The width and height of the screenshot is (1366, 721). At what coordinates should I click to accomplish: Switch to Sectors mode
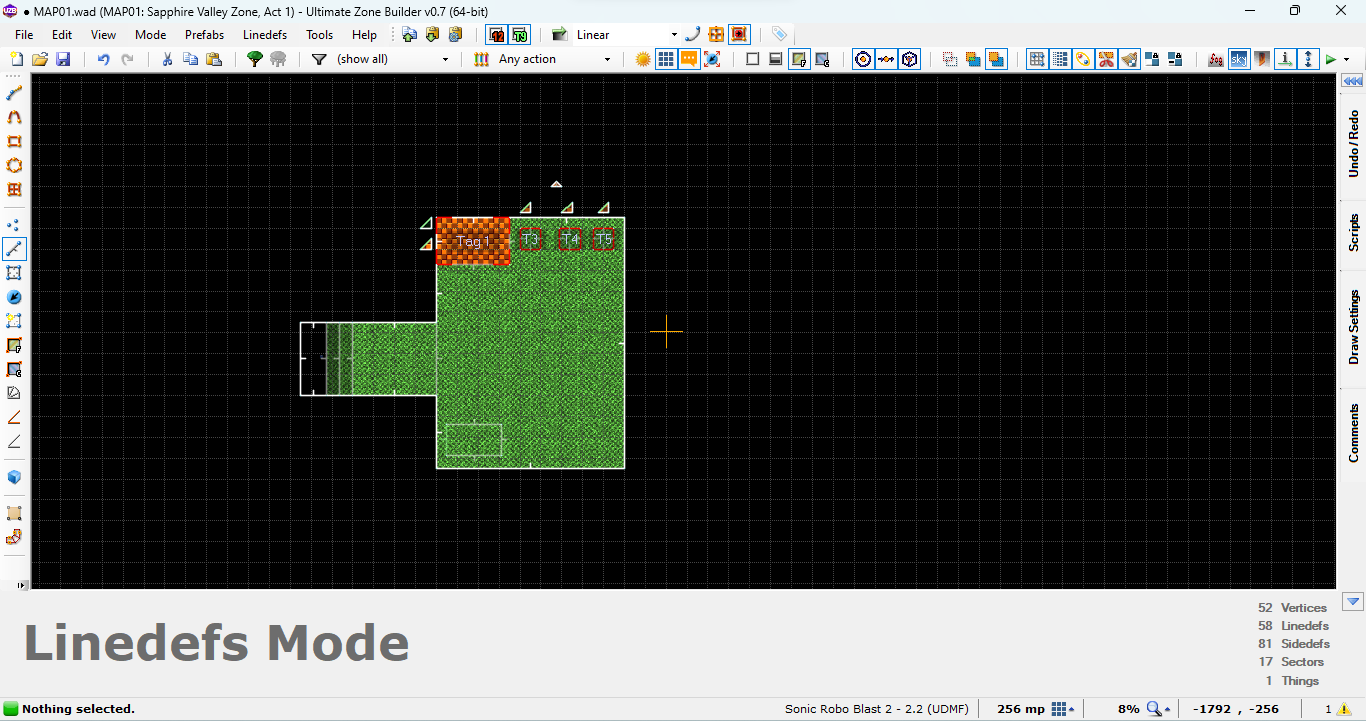[x=14, y=273]
